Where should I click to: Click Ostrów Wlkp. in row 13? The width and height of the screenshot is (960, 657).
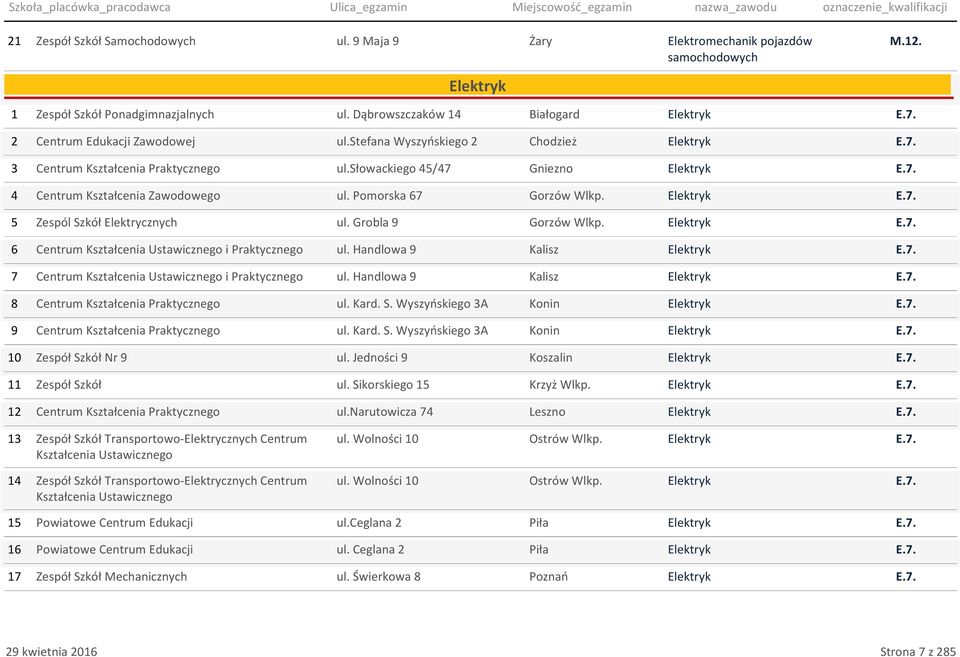(565, 438)
